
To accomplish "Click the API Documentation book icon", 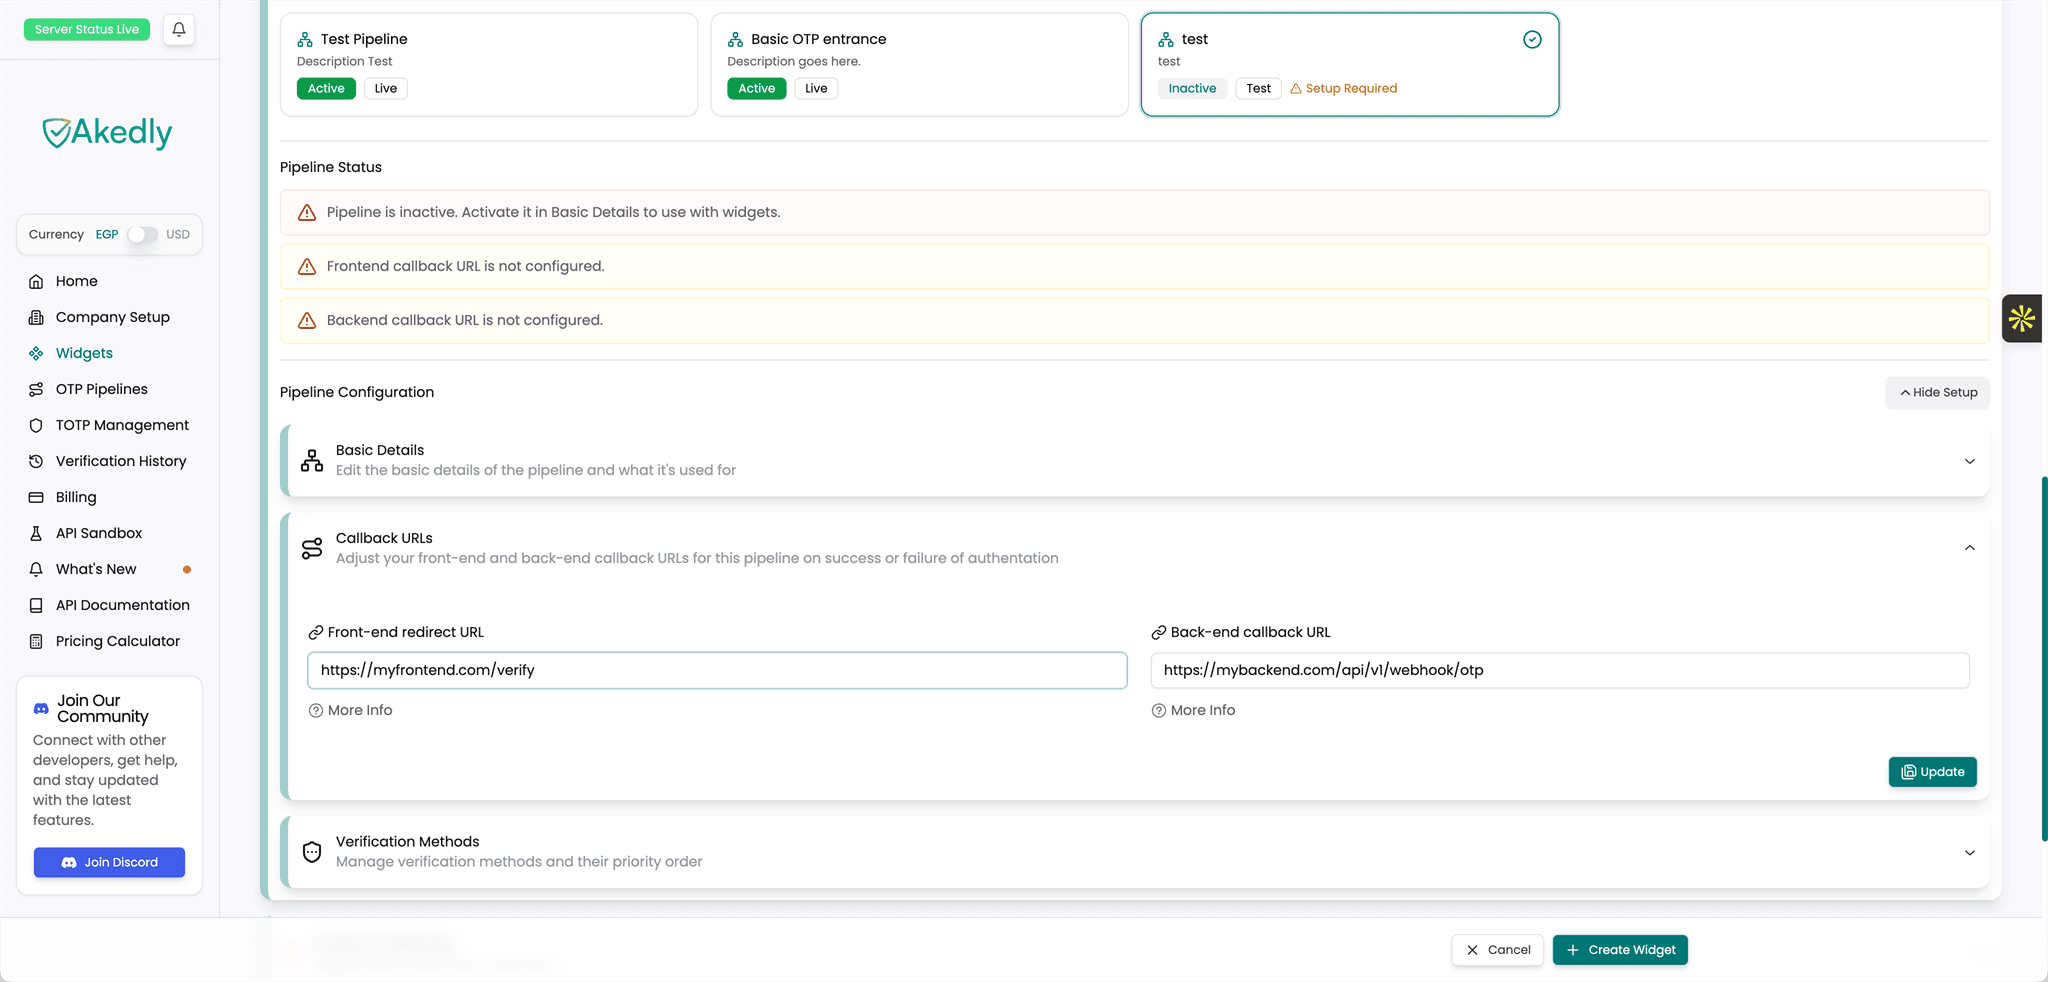I will tap(36, 605).
